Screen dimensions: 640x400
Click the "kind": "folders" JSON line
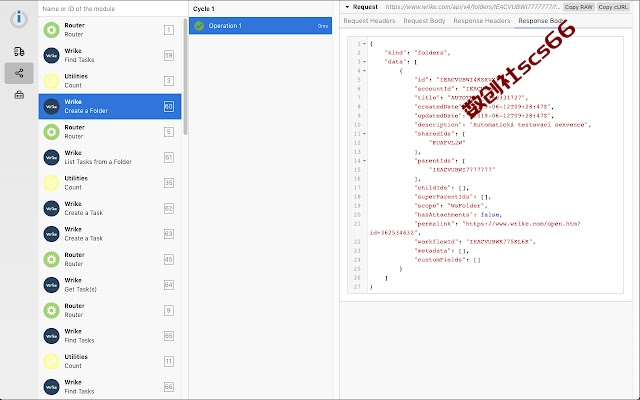click(x=417, y=53)
